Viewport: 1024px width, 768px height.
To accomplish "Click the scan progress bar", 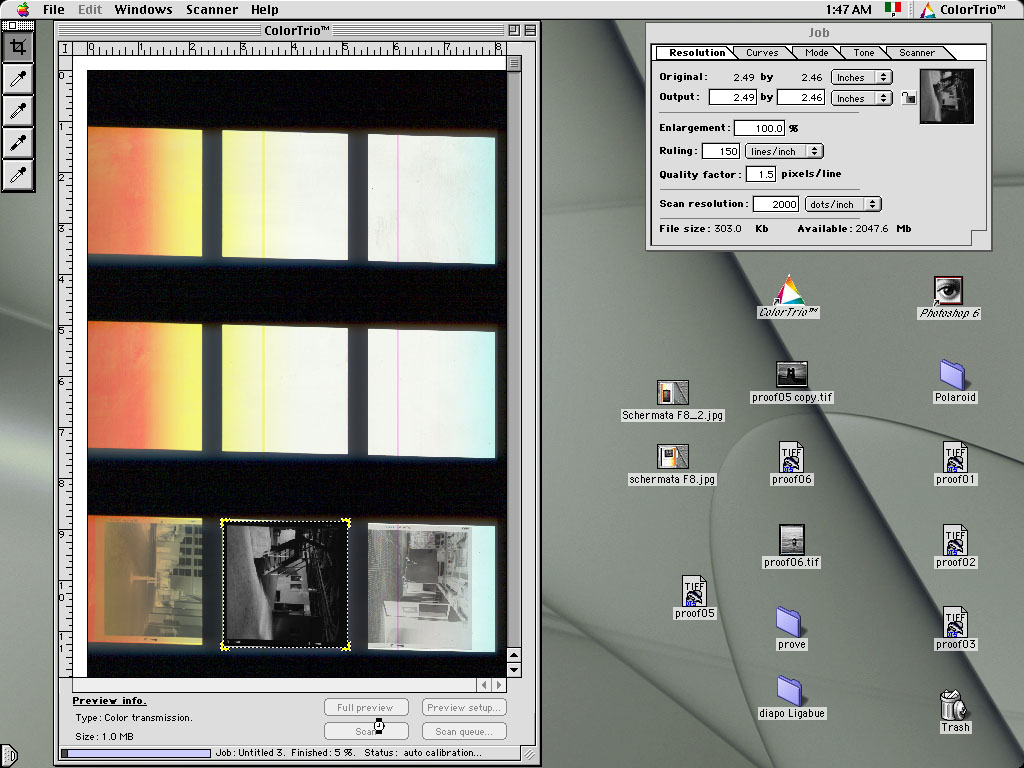I will pos(136,753).
